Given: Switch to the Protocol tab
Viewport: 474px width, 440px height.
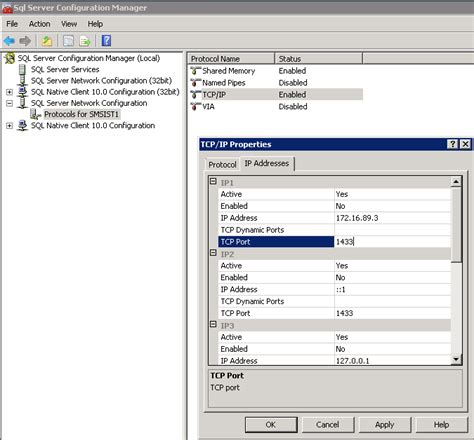Looking at the screenshot, I should 222,165.
